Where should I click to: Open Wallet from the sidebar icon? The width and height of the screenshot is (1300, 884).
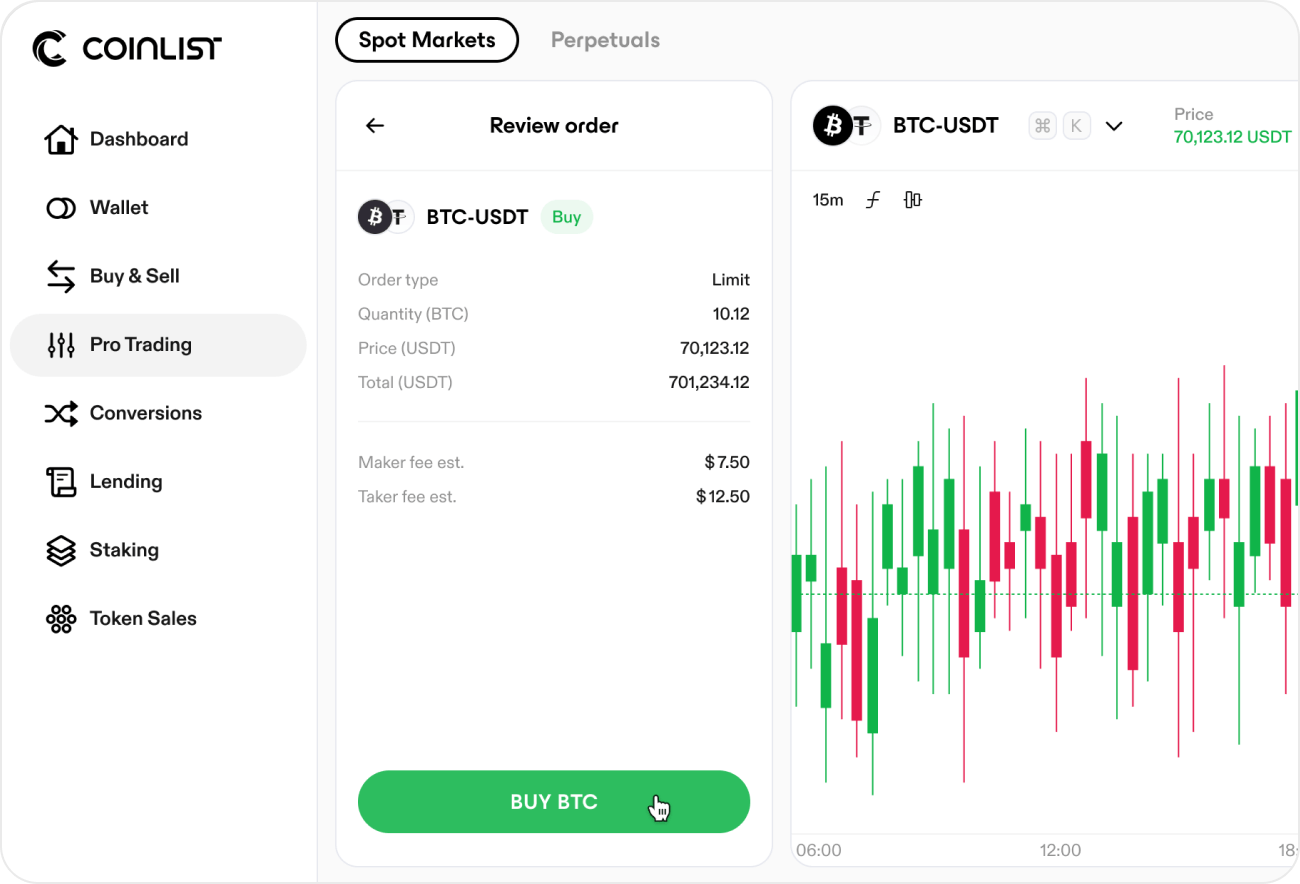61,208
